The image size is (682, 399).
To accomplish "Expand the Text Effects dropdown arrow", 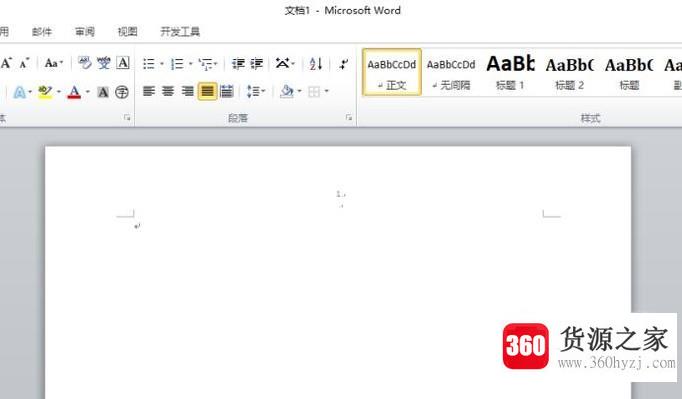I will point(30,92).
